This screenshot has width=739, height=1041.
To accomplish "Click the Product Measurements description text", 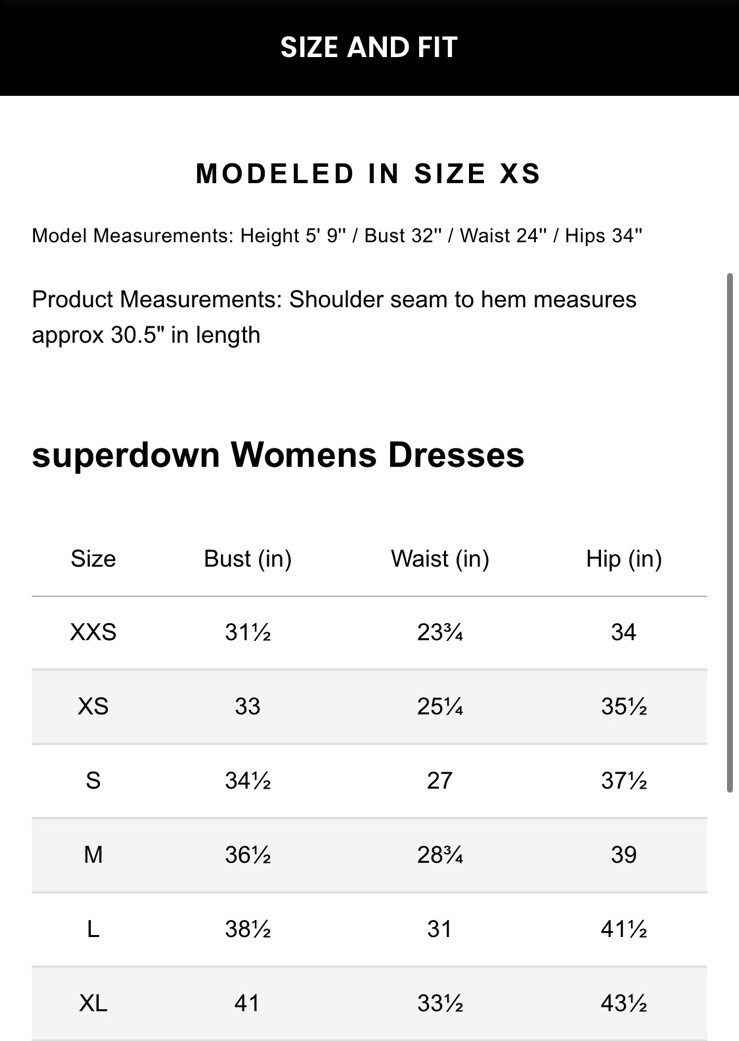I will pos(334,317).
